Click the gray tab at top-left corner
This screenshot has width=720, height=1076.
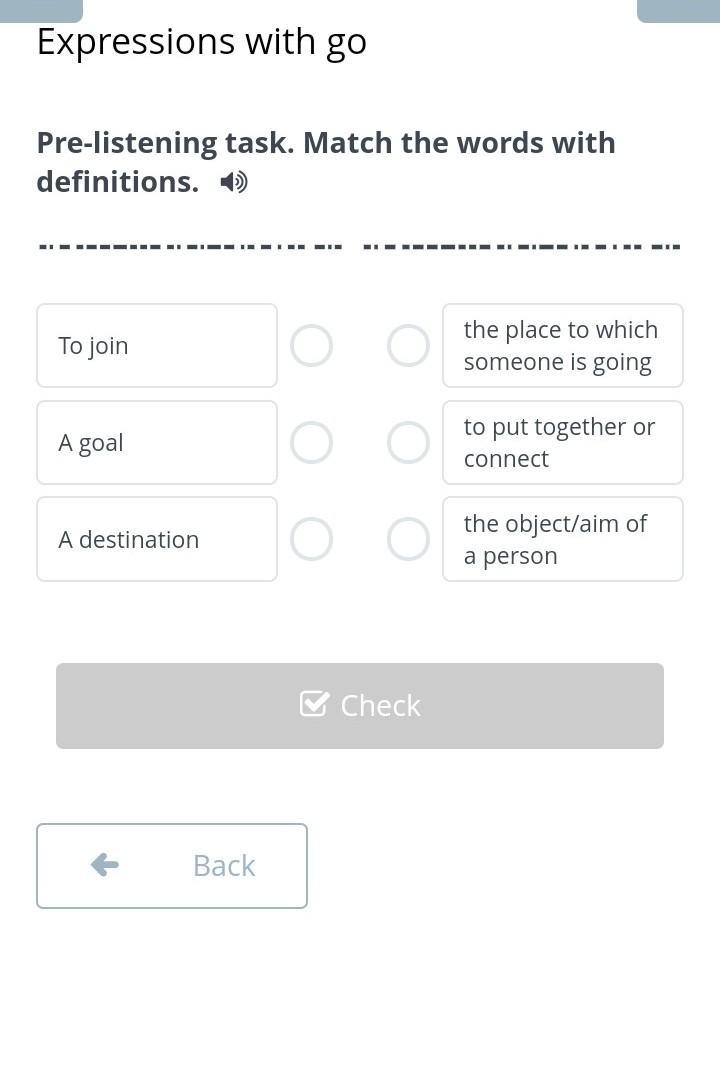click(41, 10)
